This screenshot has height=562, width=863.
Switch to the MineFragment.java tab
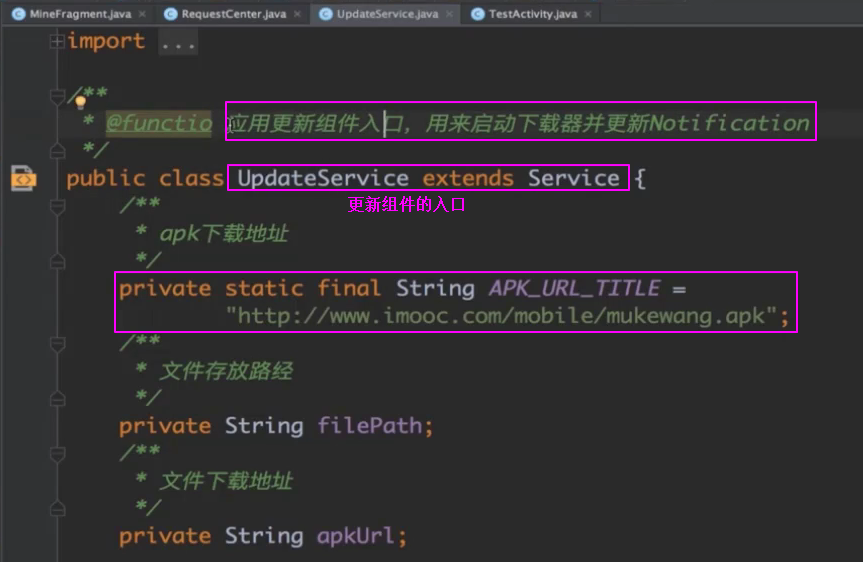coord(80,14)
